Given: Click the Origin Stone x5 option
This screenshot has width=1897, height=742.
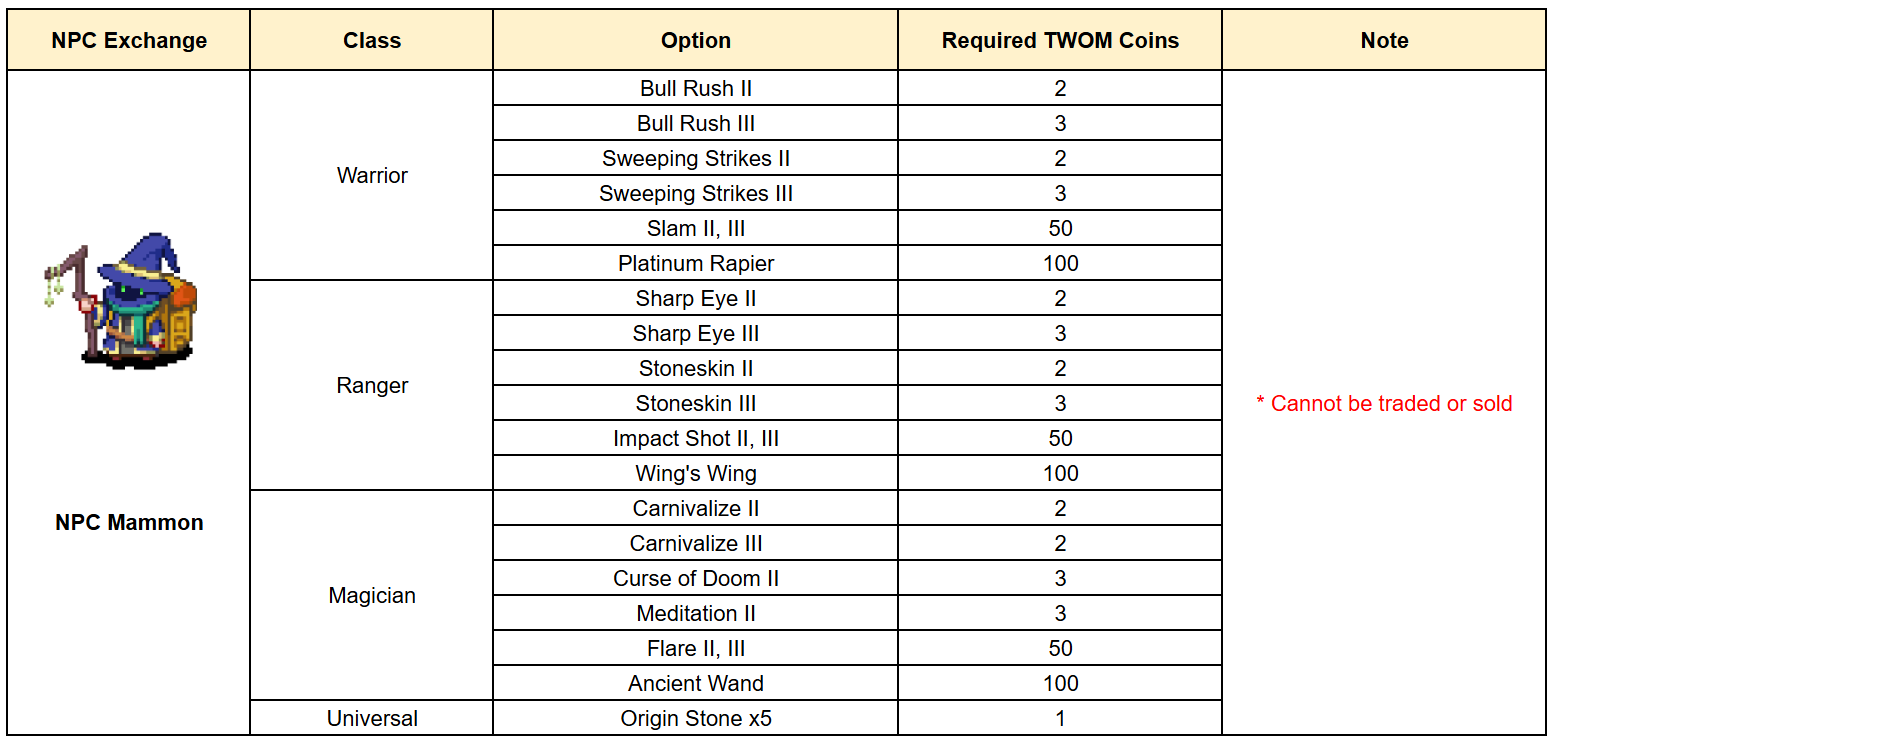Looking at the screenshot, I should [x=696, y=718].
